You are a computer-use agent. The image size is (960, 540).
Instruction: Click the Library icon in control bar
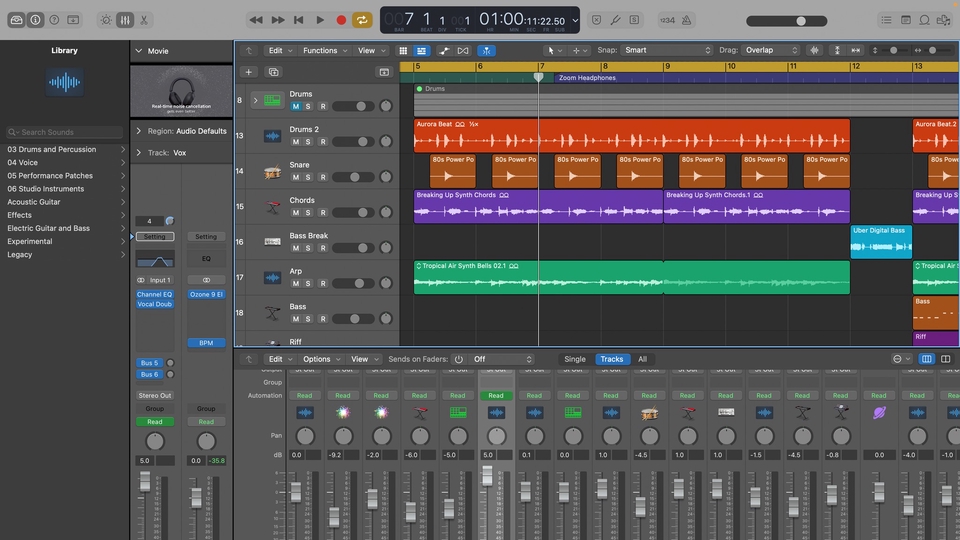tap(16, 20)
